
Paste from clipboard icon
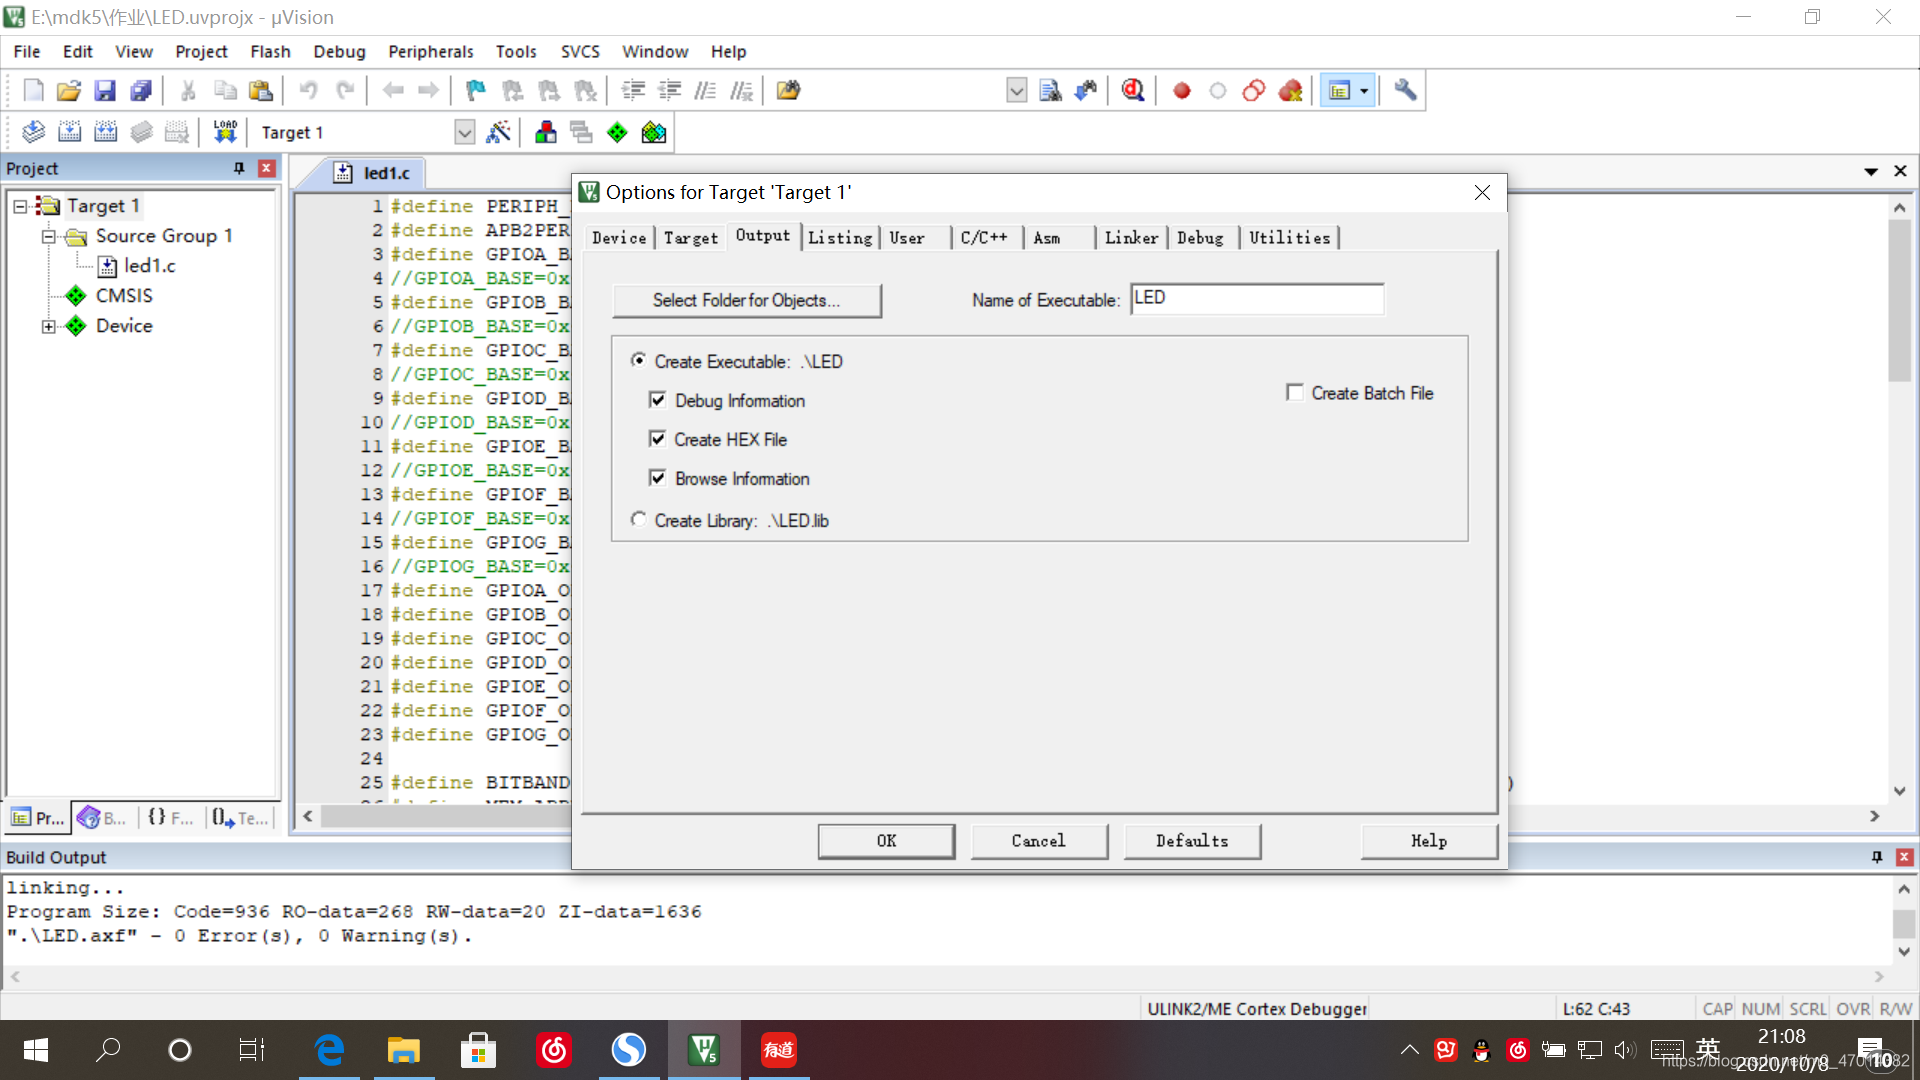(x=261, y=91)
